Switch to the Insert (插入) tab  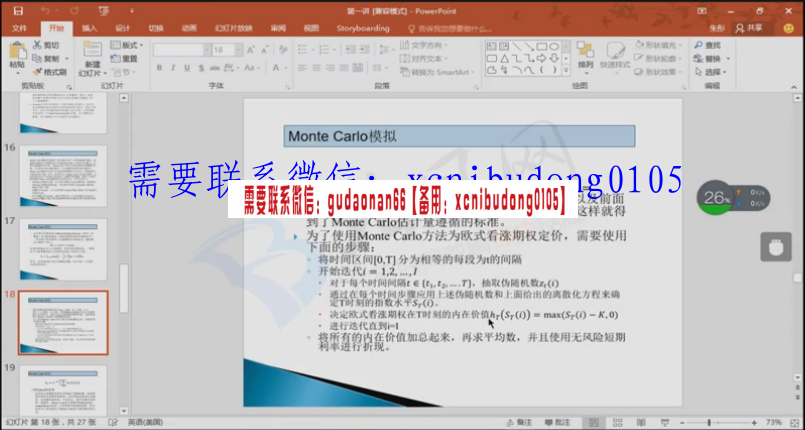pos(90,28)
